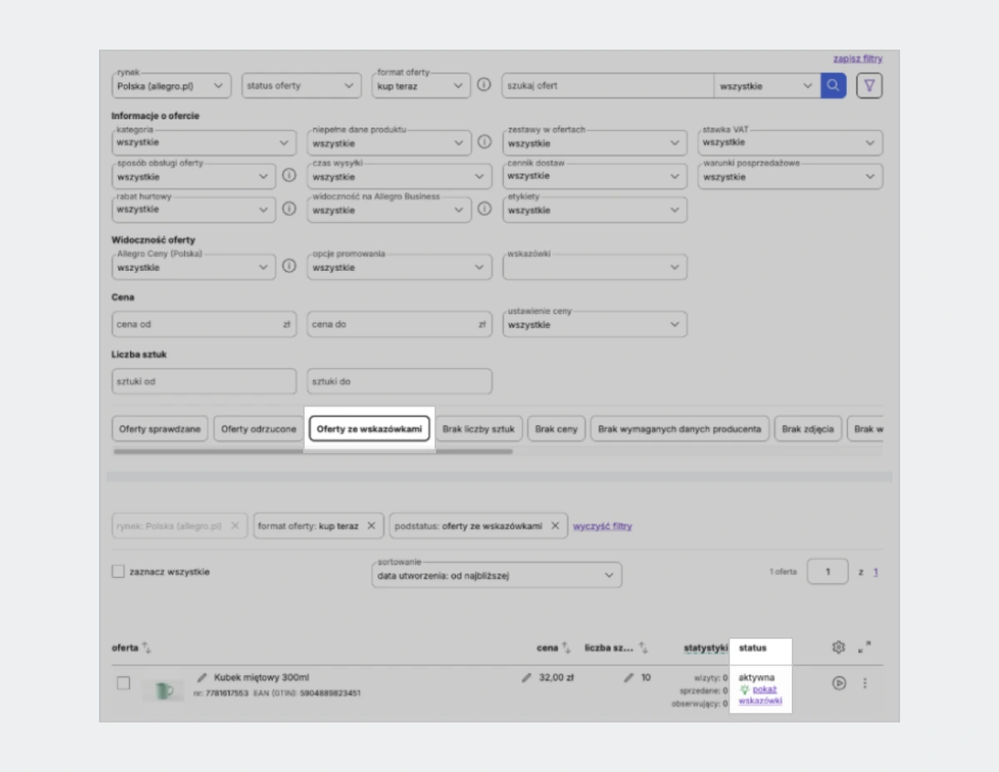The height and width of the screenshot is (772, 999).
Task: Open info icon beside Allegro Ceny (Polska)
Action: [289, 266]
